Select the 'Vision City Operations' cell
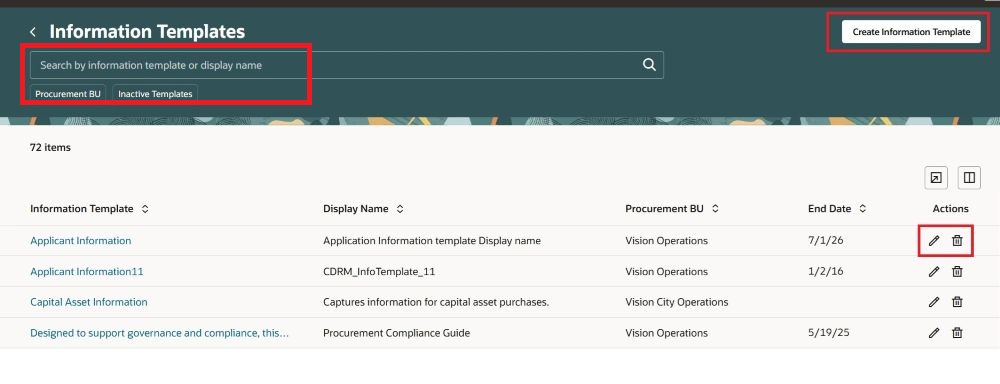This screenshot has width=1000, height=384. [x=677, y=302]
